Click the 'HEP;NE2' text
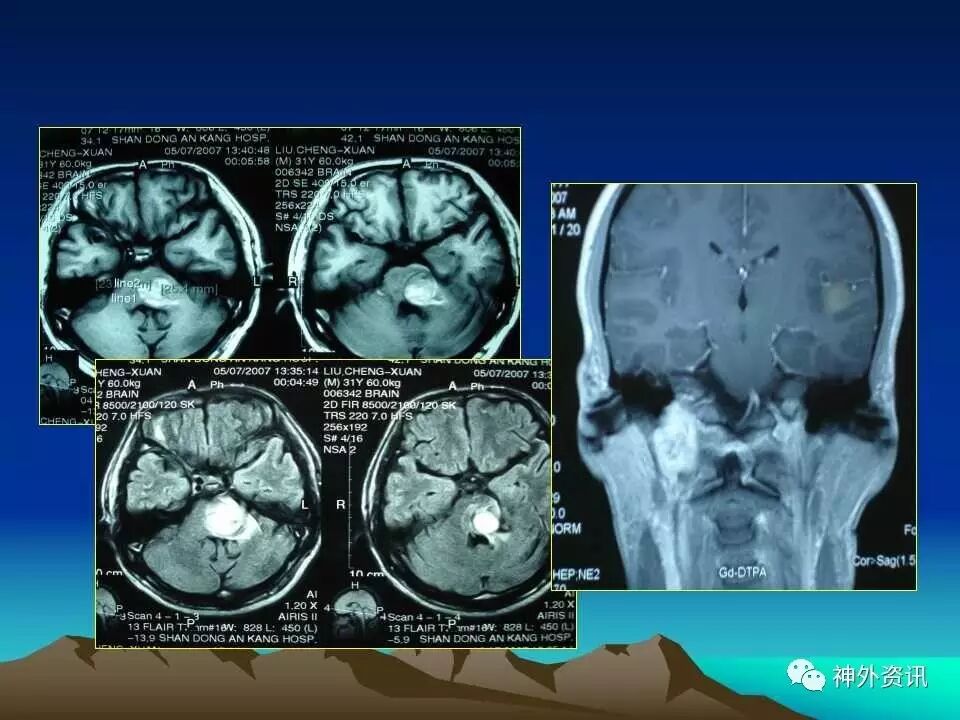Image resolution: width=960 pixels, height=720 pixels. 576,574
